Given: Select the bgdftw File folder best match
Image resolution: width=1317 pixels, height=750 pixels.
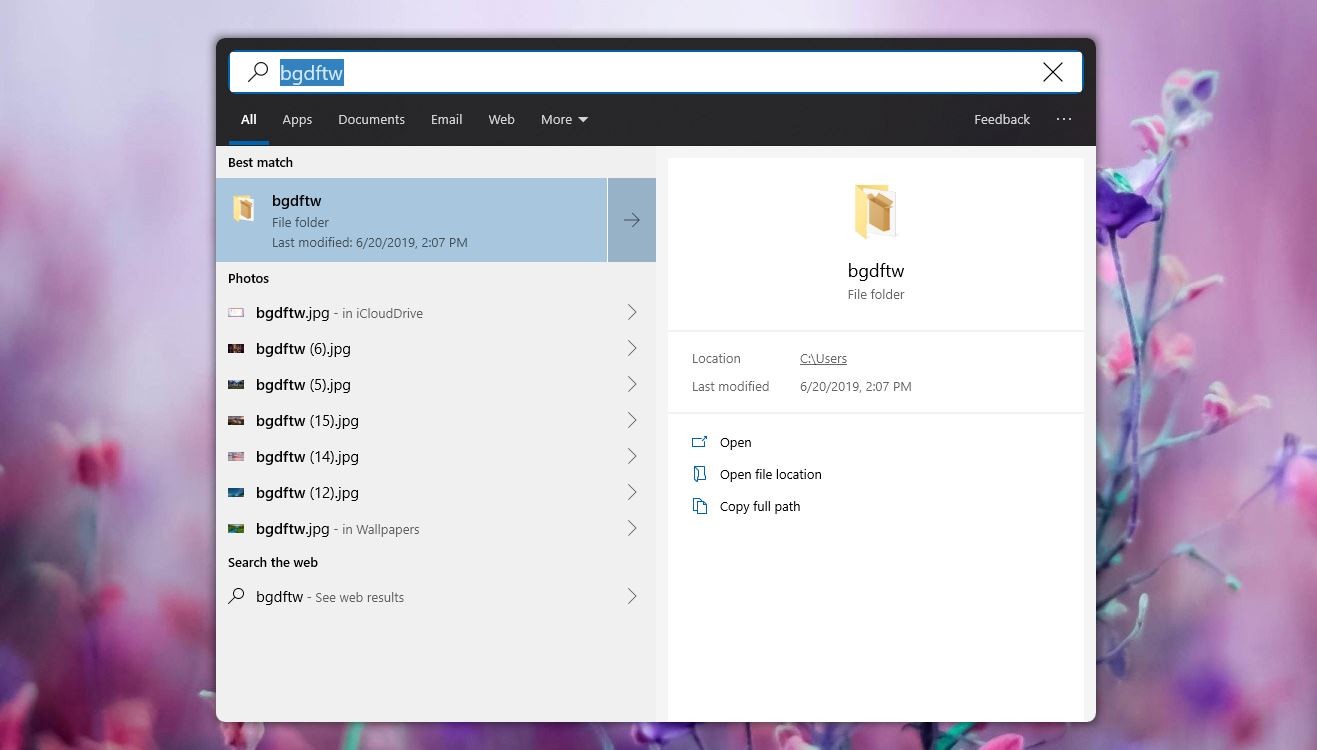Looking at the screenshot, I should point(411,220).
